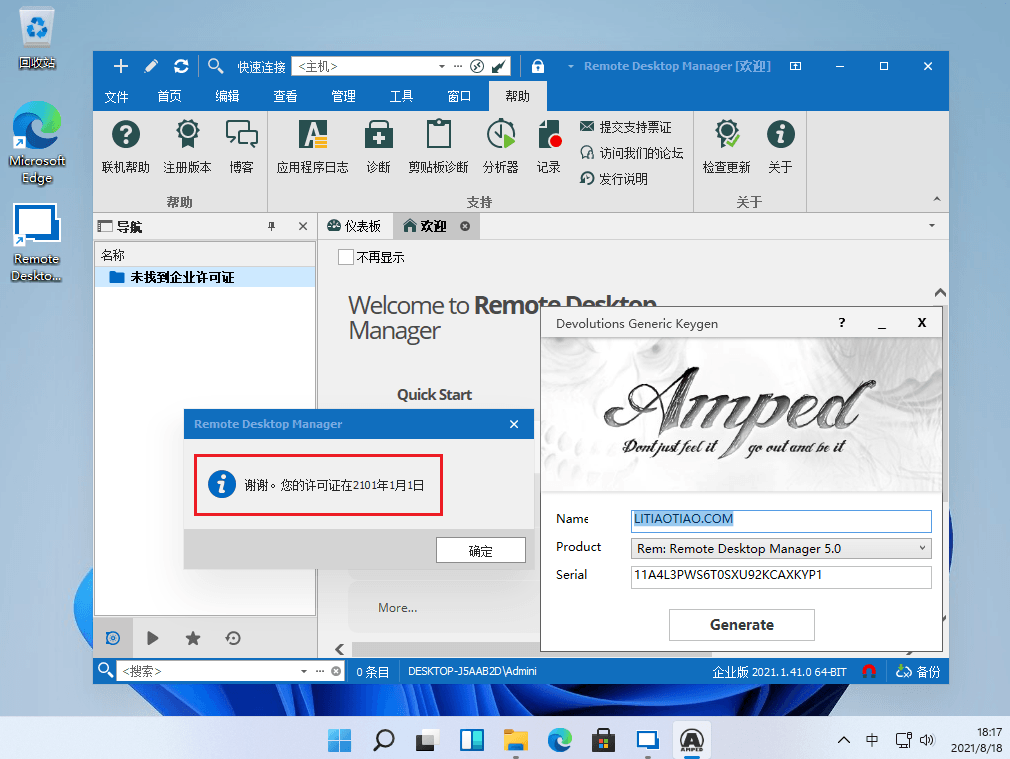The image size is (1010, 759).
Task: Open Microsoft Store from the taskbar
Action: pos(604,740)
